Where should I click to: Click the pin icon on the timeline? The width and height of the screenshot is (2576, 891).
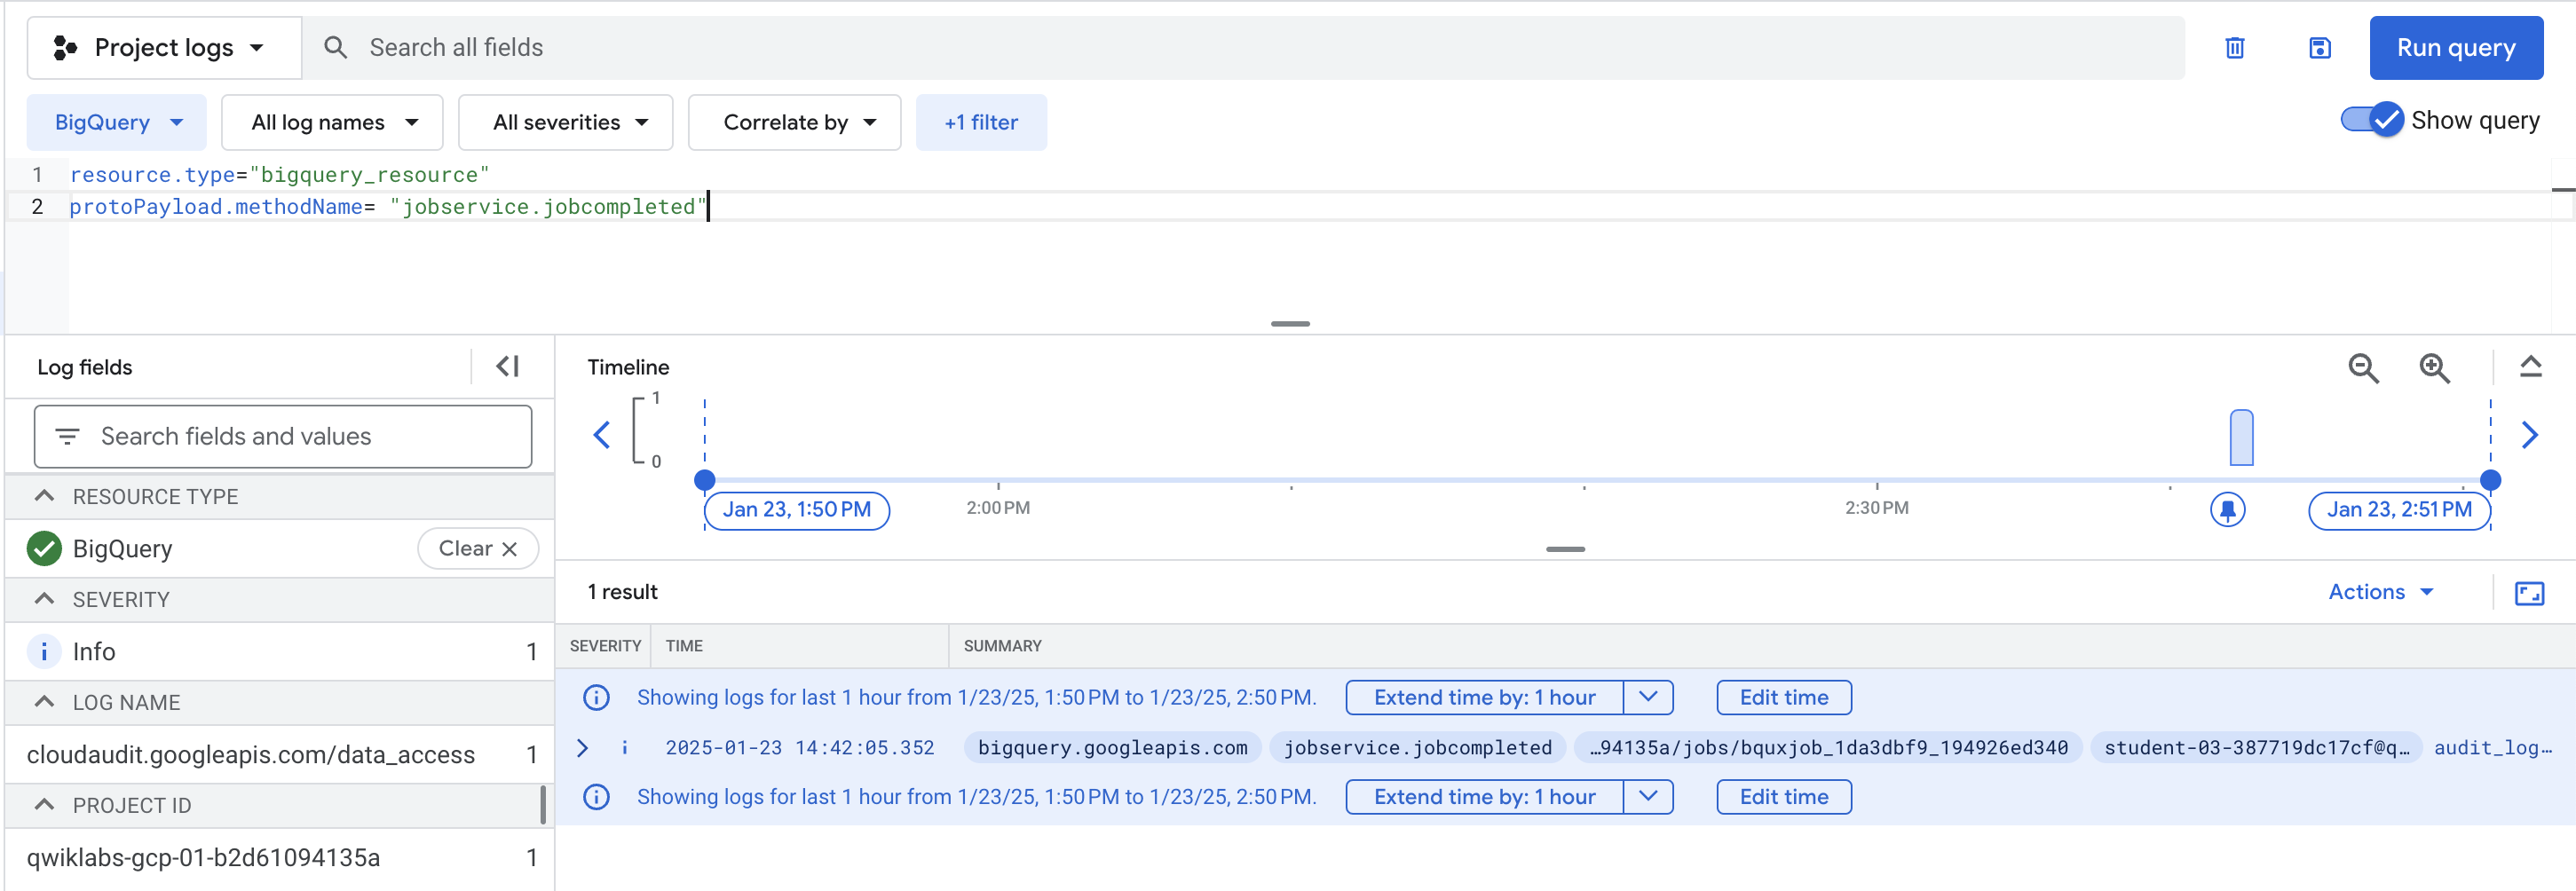coord(2228,509)
